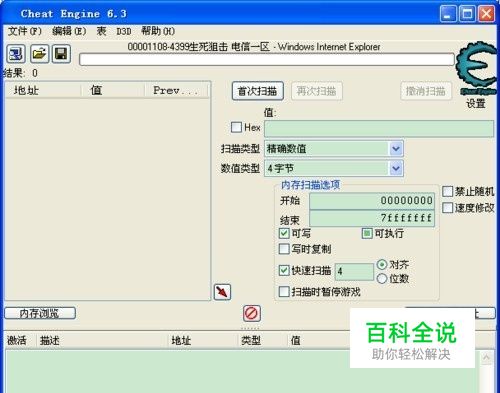The height and width of the screenshot is (393, 500).
Task: Open the 表 table menu
Action: click(x=101, y=31)
